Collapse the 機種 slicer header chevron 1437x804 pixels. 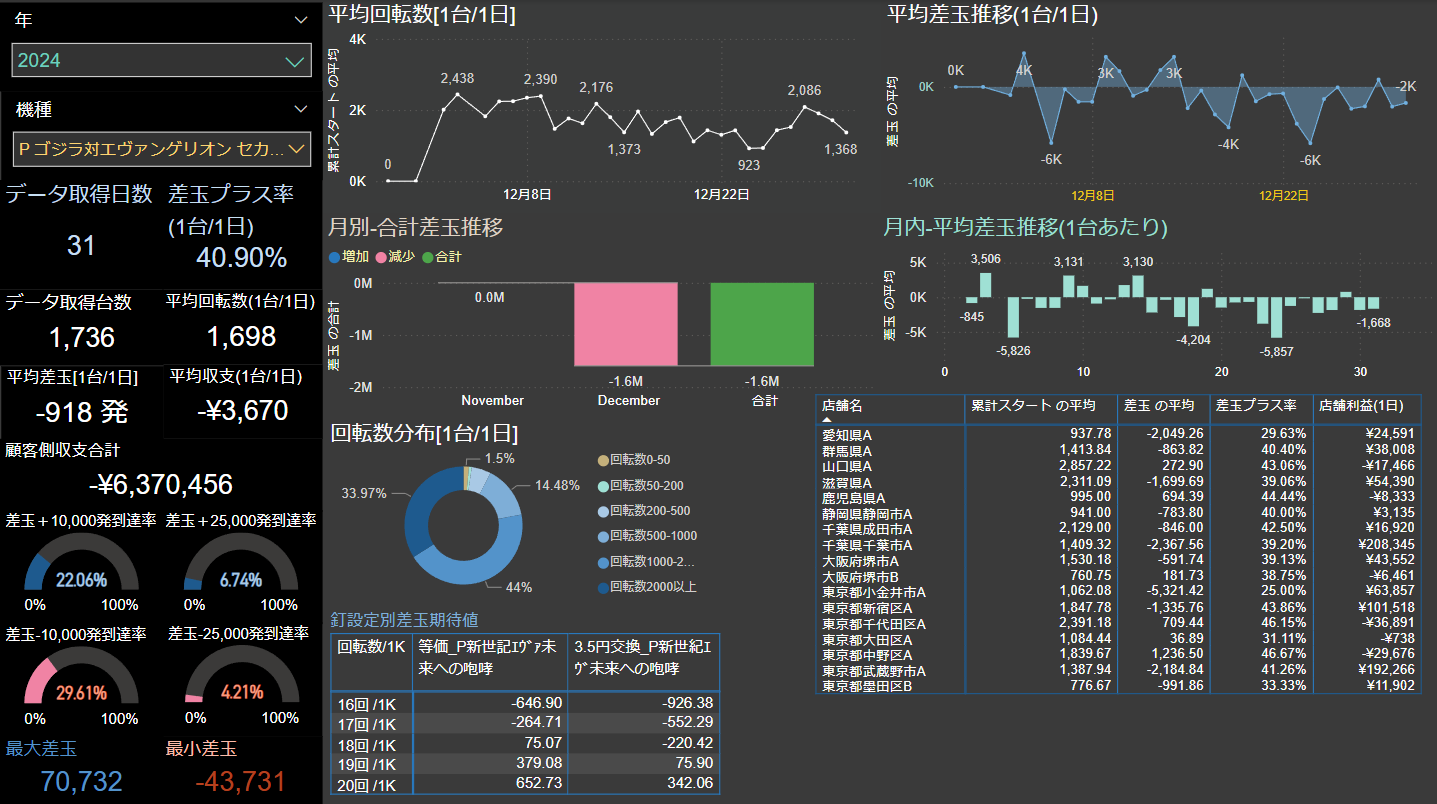[301, 109]
